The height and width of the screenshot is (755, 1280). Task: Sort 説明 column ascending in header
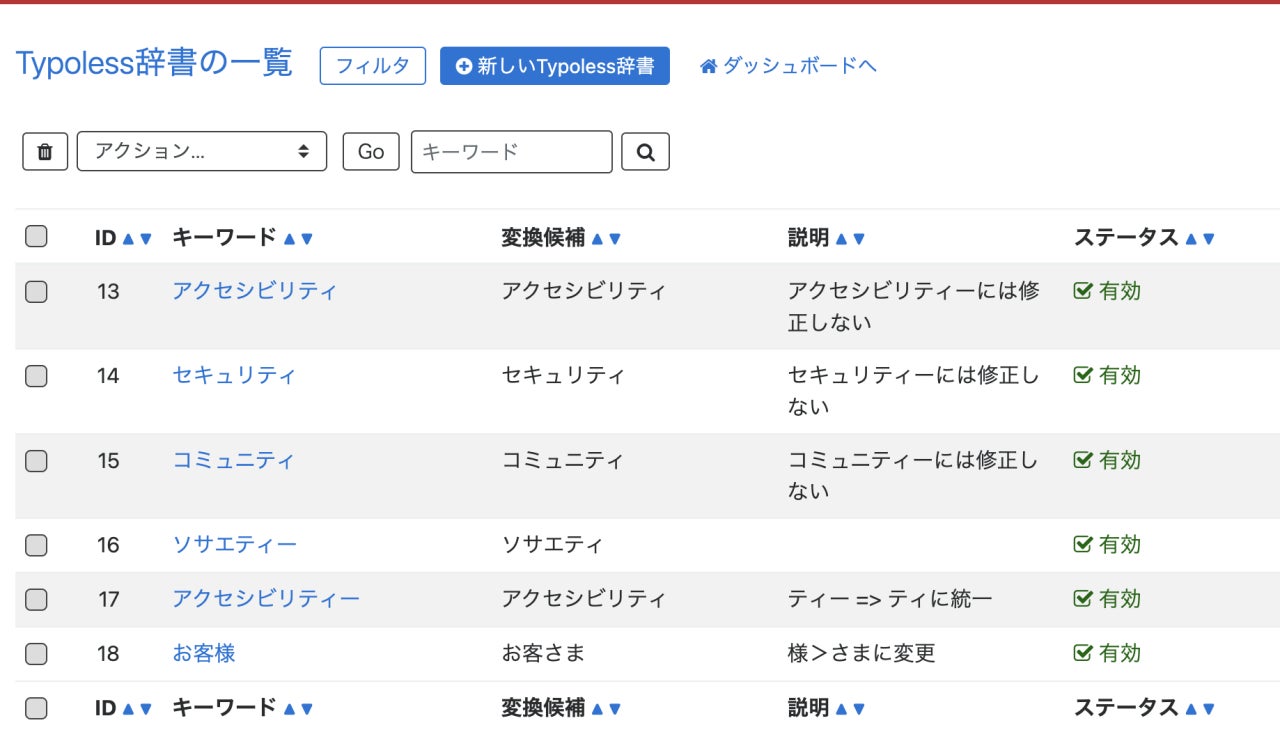(x=841, y=239)
